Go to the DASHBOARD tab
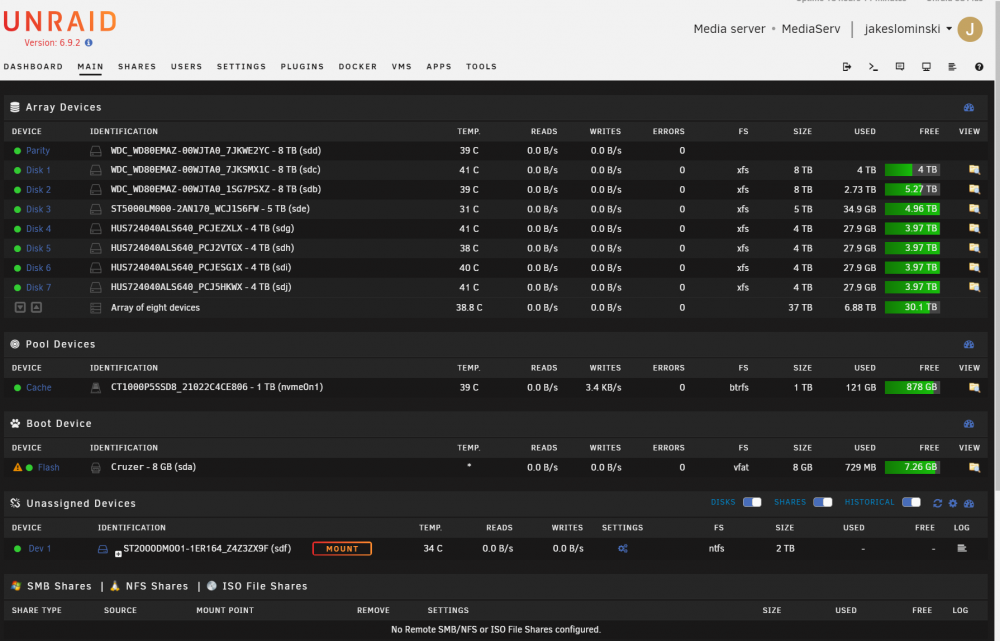This screenshot has width=1000, height=641. click(x=33, y=66)
